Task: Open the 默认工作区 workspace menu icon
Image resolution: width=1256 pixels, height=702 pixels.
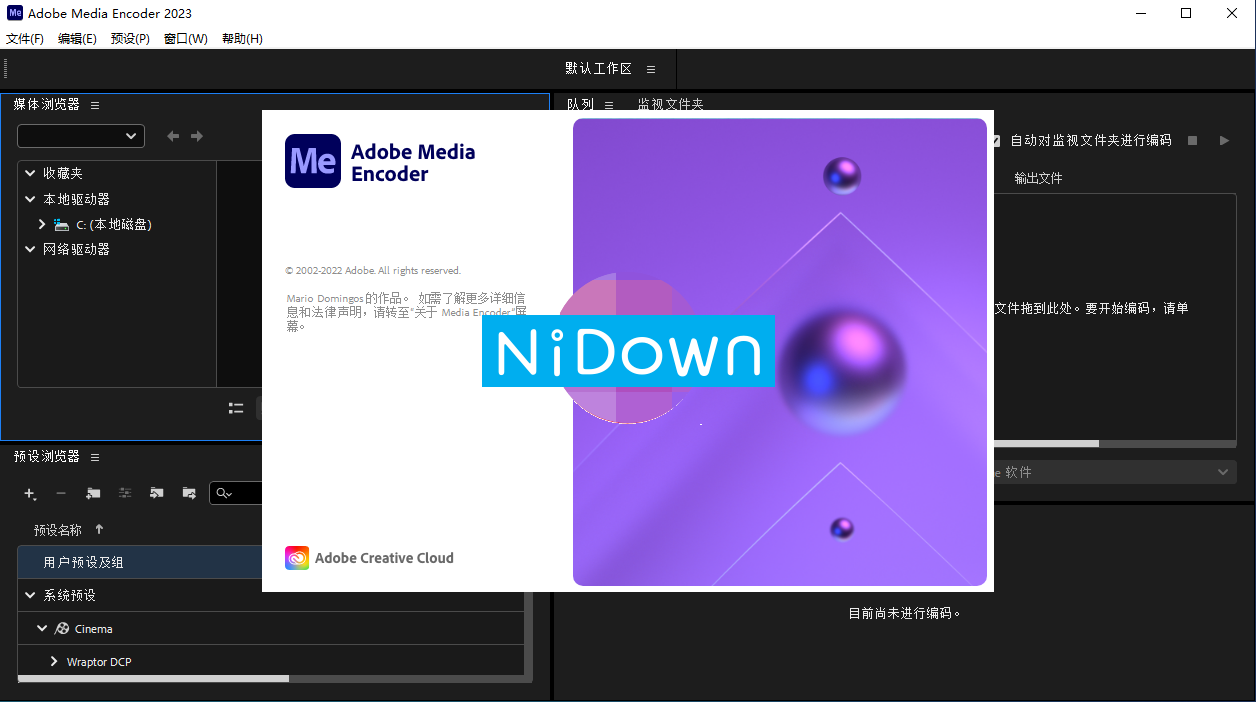Action: tap(651, 69)
